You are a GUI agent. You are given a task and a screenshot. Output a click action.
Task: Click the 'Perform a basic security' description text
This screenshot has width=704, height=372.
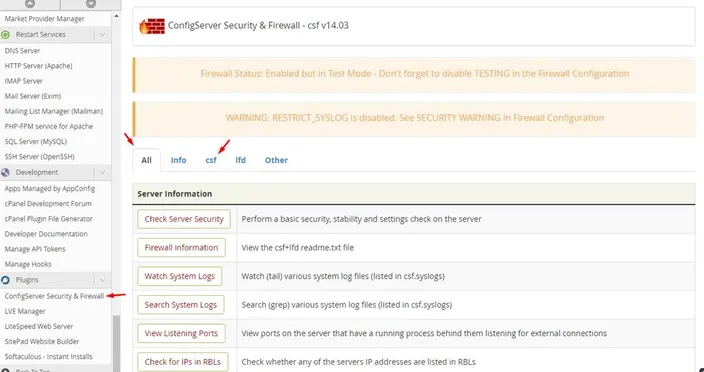tap(361, 219)
